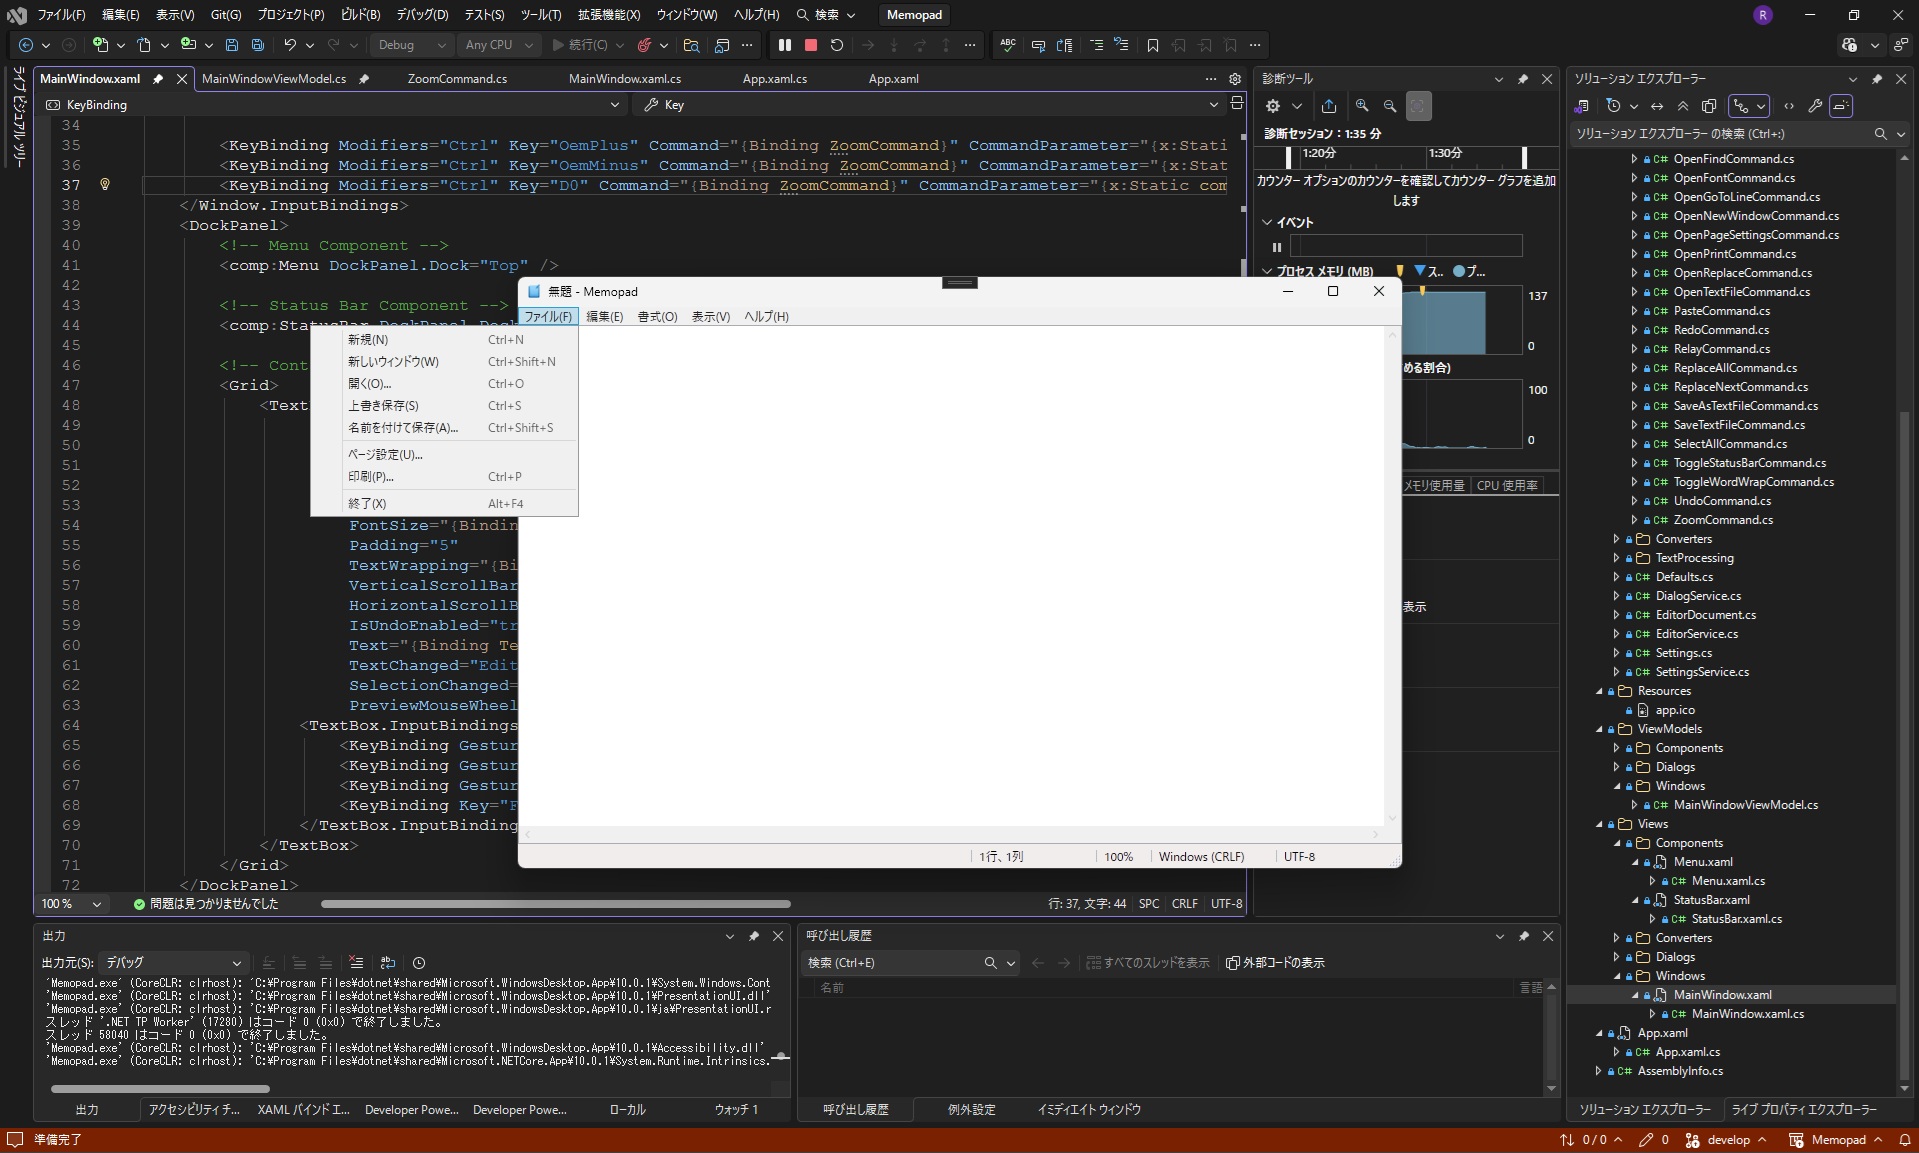Viewport: 1919px width, 1153px height.
Task: Open Properties with the wrench icon
Action: coord(1814,106)
